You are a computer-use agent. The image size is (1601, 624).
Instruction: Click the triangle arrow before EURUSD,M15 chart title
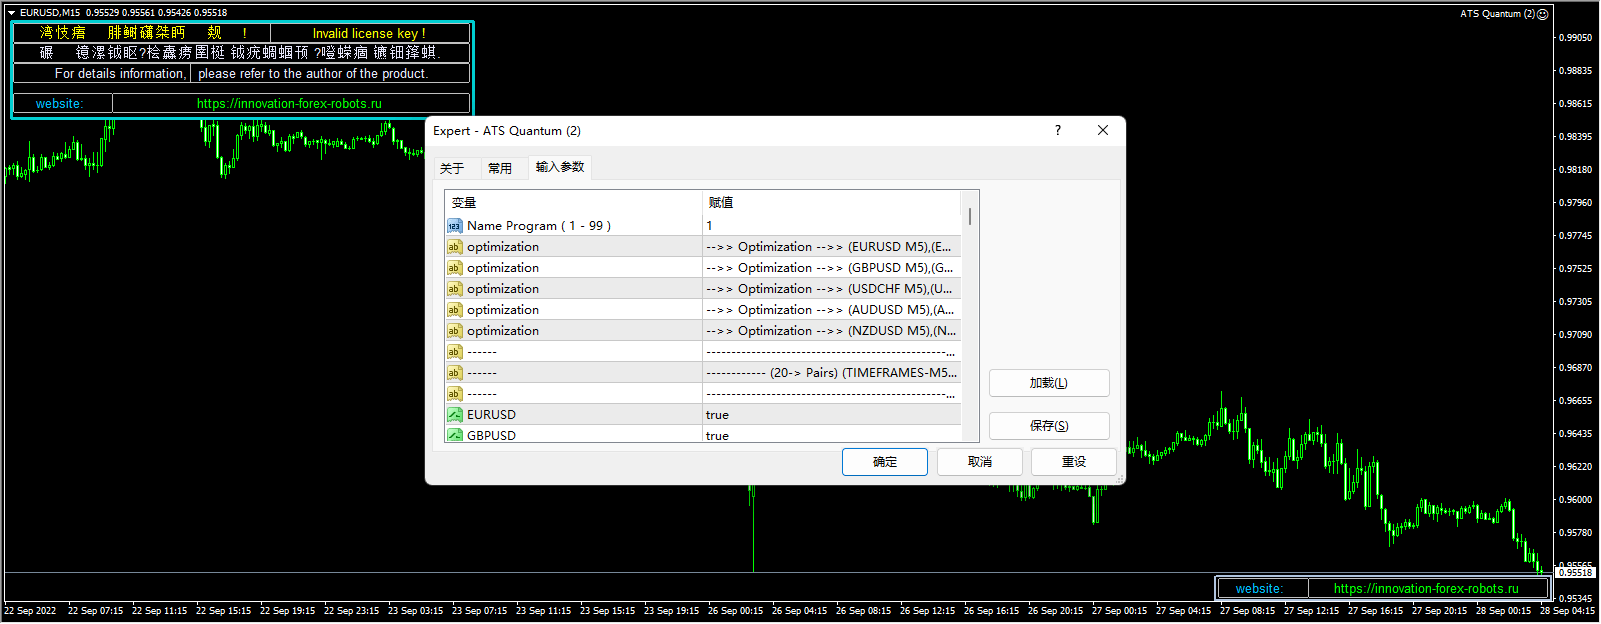click(x=12, y=13)
